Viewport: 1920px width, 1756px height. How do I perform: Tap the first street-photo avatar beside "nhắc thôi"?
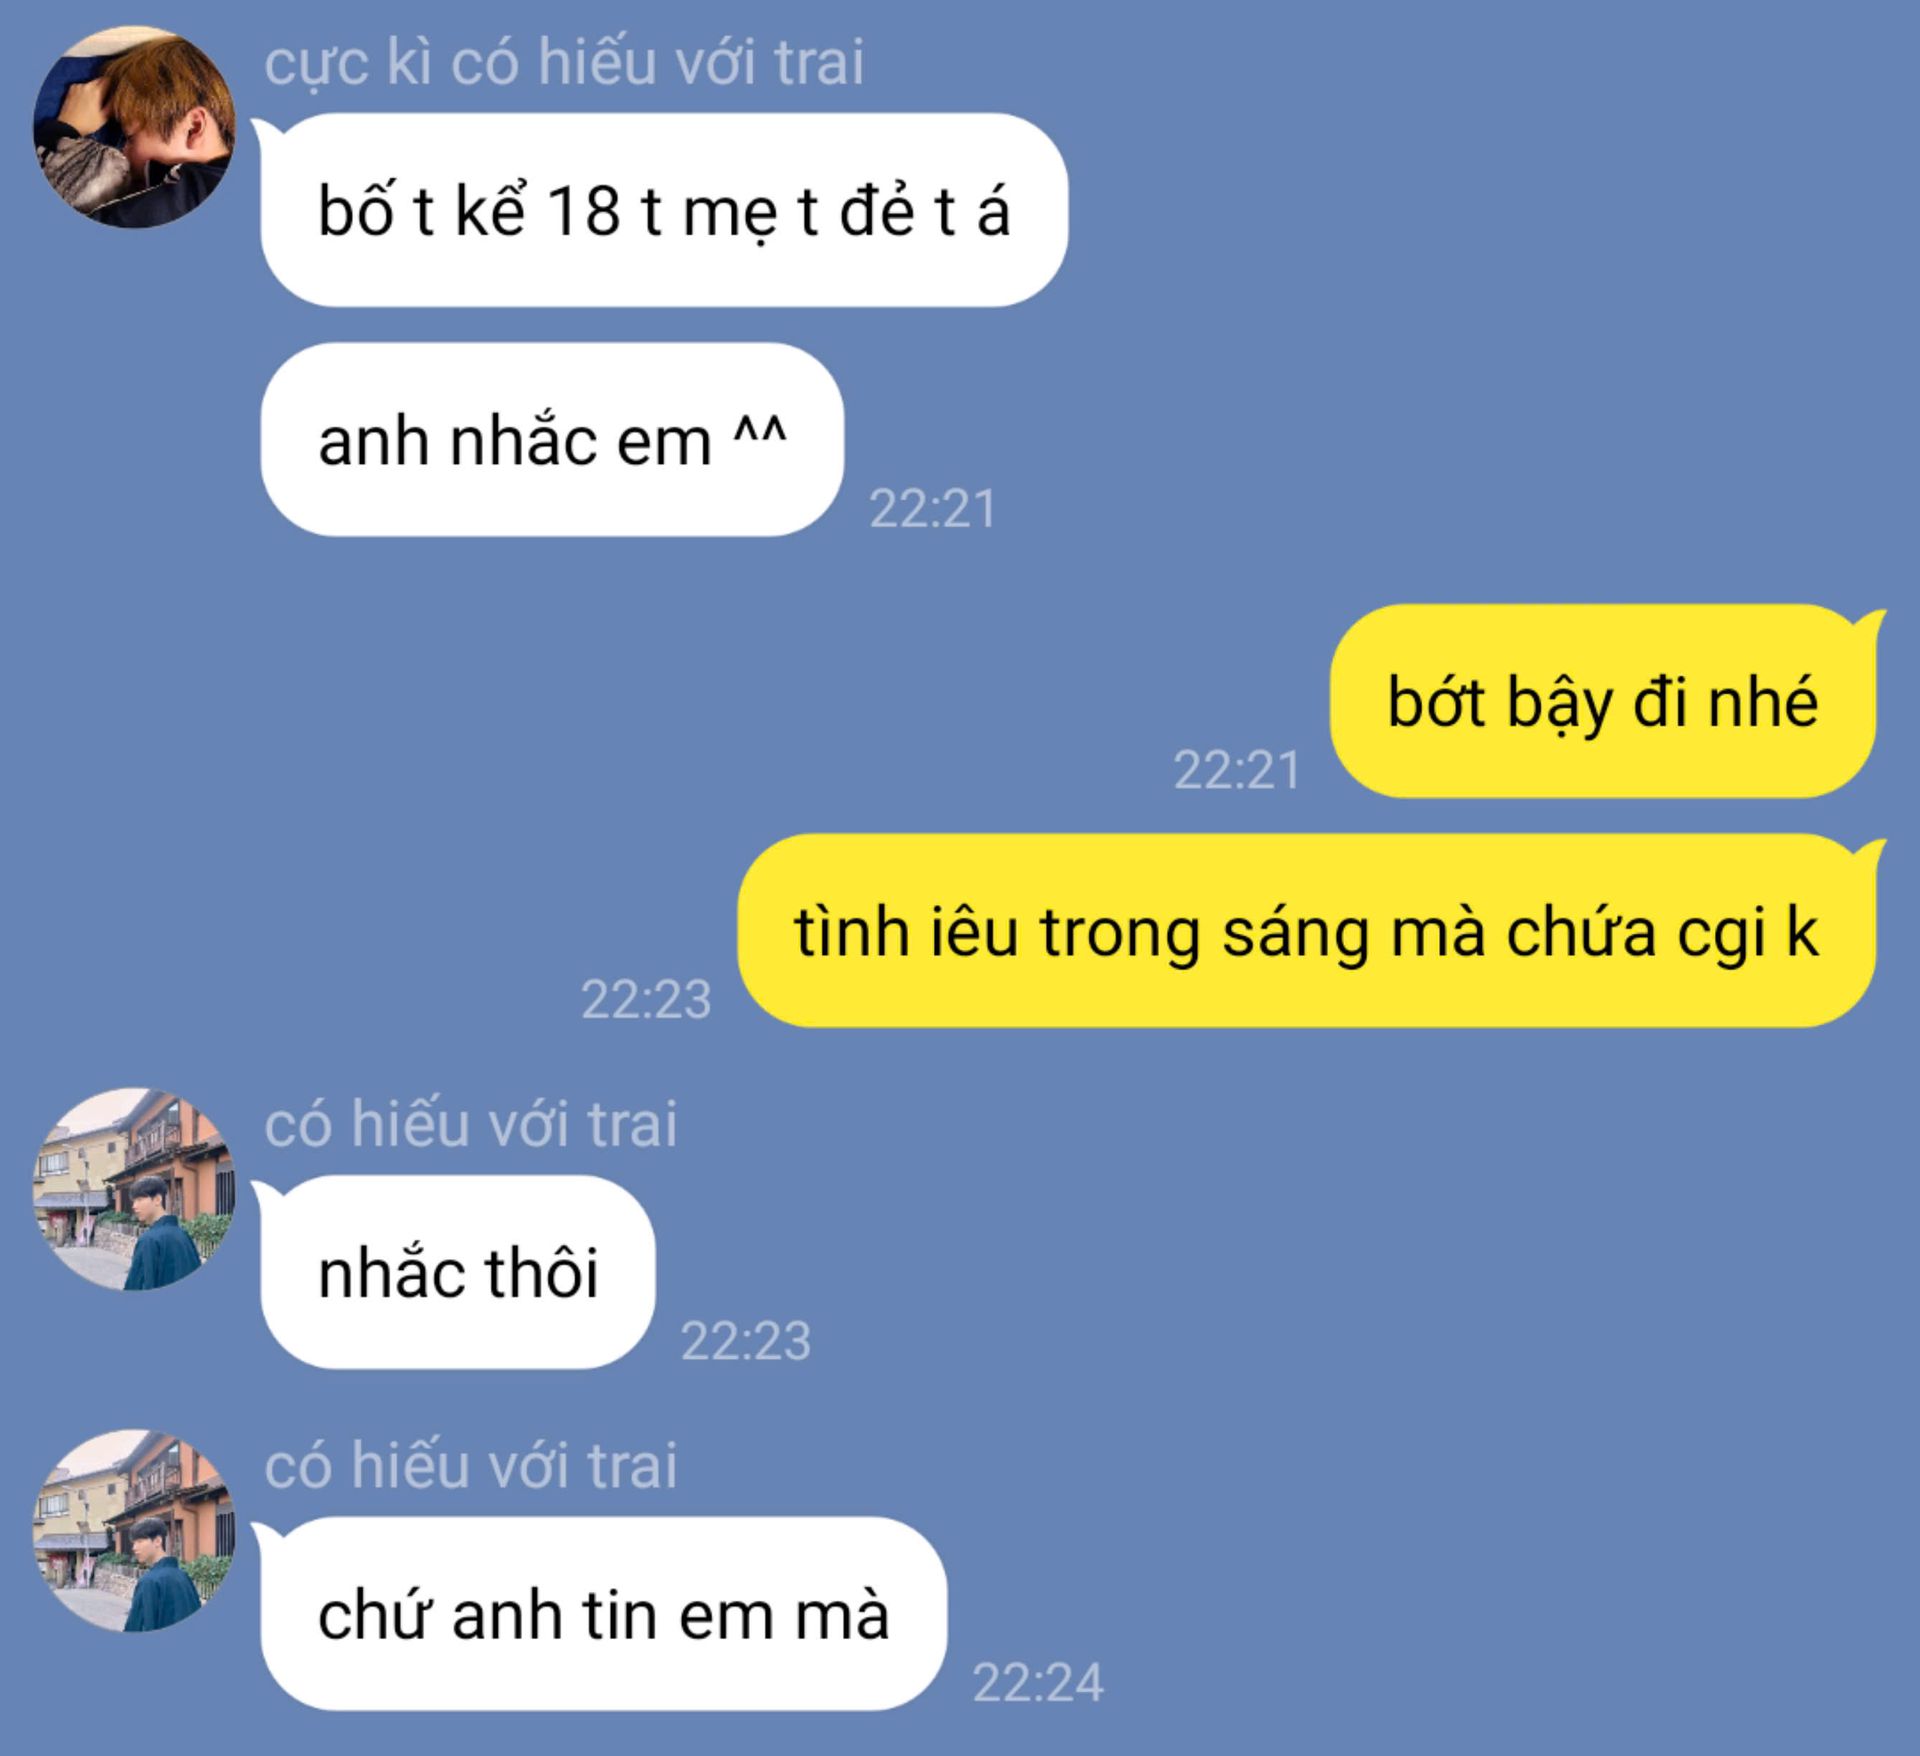coord(134,1188)
